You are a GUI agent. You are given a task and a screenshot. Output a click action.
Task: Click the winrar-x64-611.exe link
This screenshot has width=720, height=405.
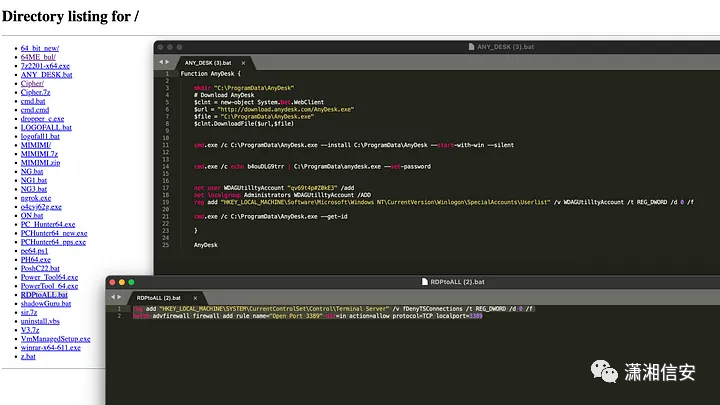(x=51, y=348)
